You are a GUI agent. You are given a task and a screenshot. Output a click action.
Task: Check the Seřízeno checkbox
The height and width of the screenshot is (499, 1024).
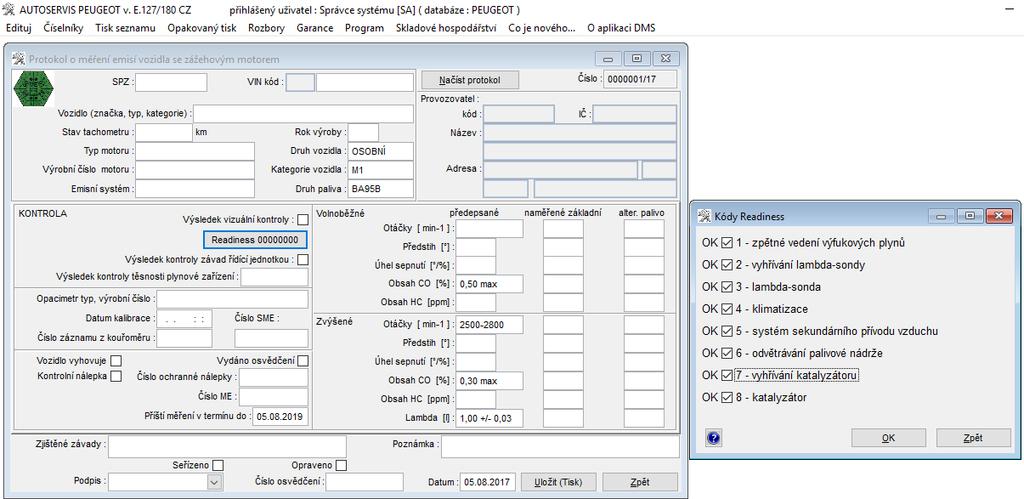tap(218, 466)
